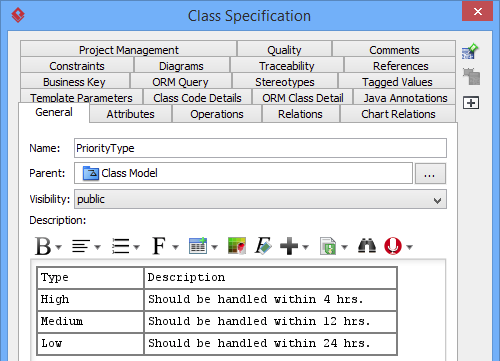Select the Relations tab
Screen dimensions: 500x361
pyautogui.click(x=300, y=114)
